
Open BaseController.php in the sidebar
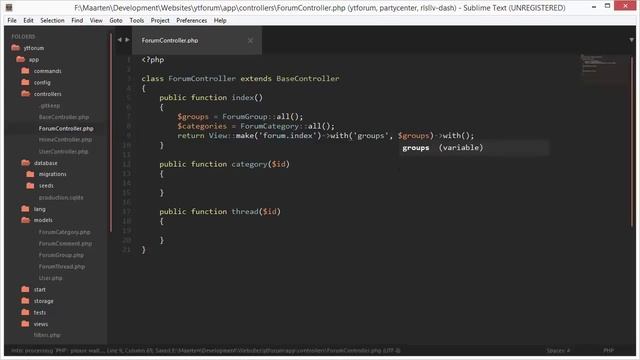pyautogui.click(x=64, y=117)
